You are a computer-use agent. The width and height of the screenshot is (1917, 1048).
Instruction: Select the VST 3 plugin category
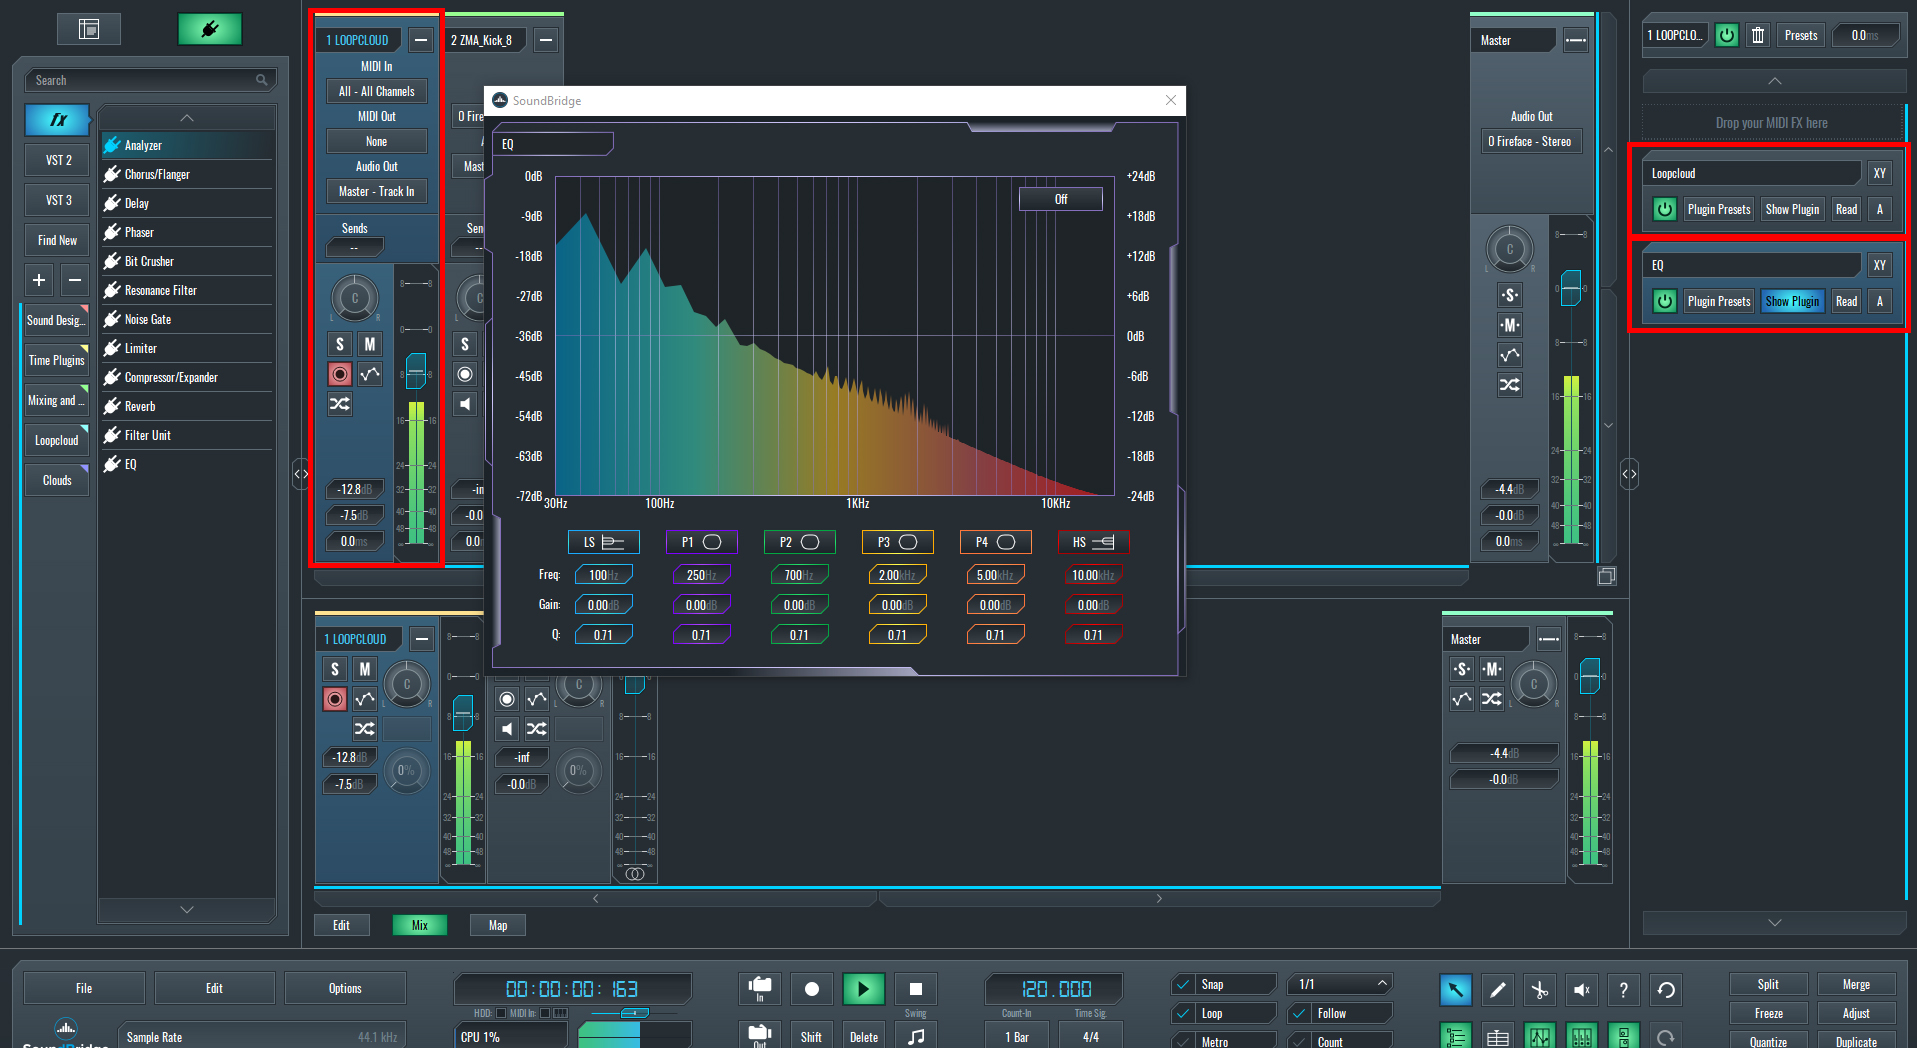59,200
